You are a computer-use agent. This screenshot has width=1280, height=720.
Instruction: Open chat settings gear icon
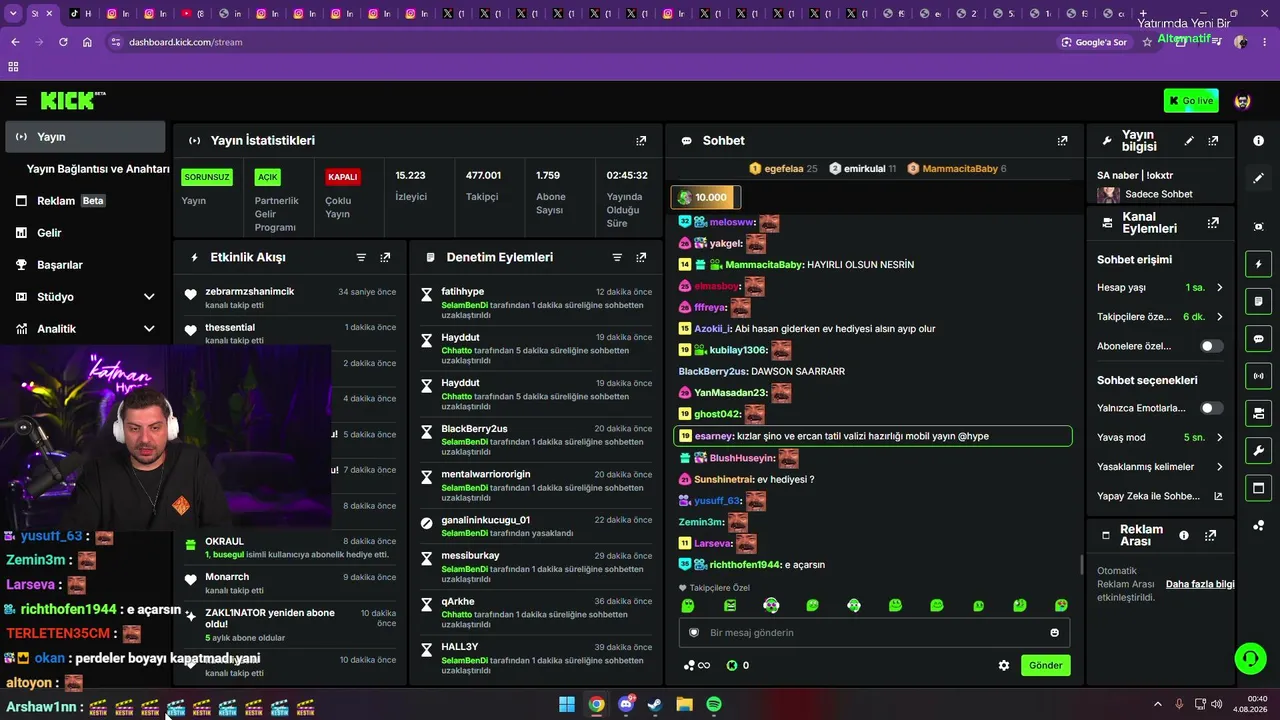(1004, 665)
